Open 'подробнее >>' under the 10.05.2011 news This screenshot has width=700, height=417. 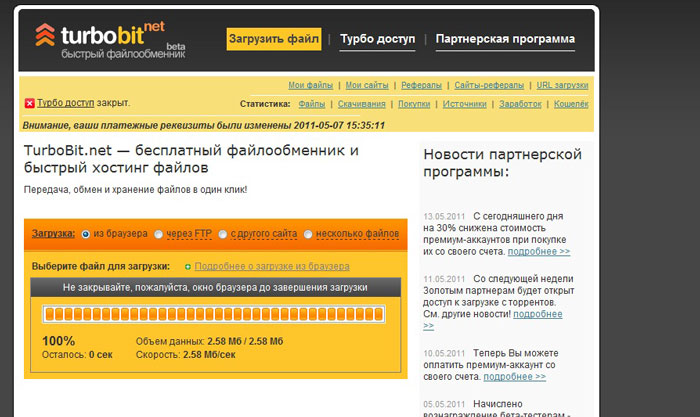[514, 376]
